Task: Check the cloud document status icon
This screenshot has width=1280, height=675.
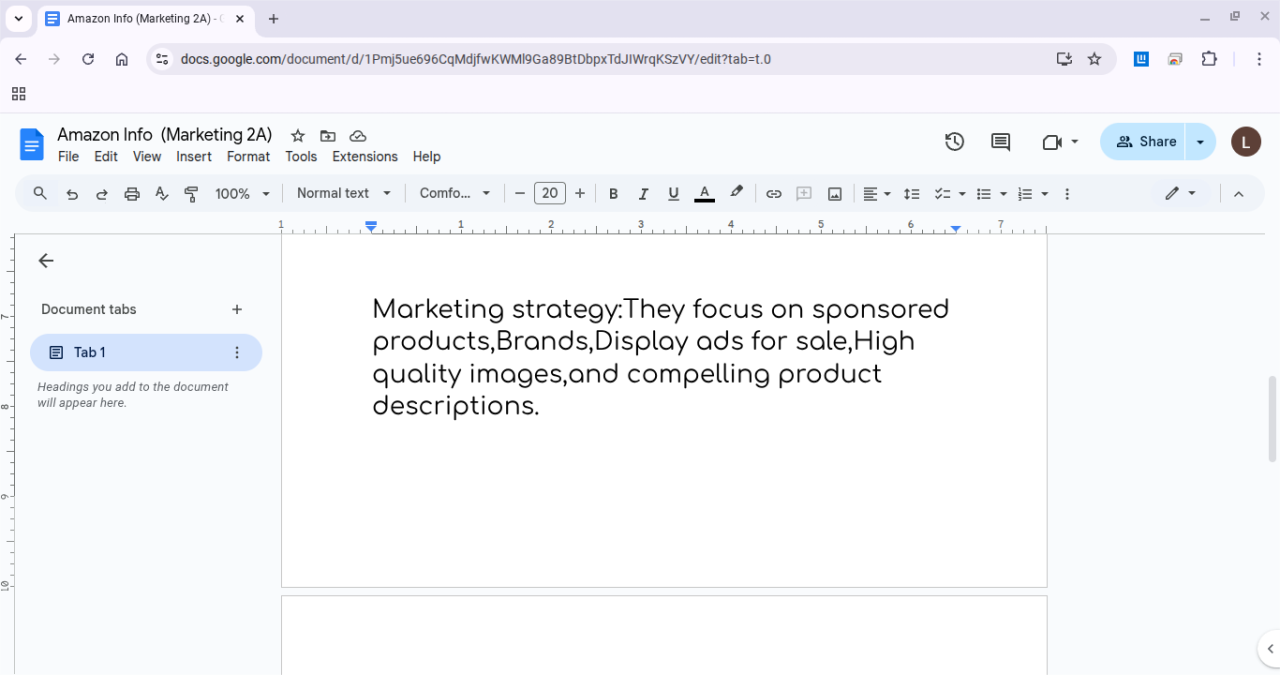Action: click(358, 136)
